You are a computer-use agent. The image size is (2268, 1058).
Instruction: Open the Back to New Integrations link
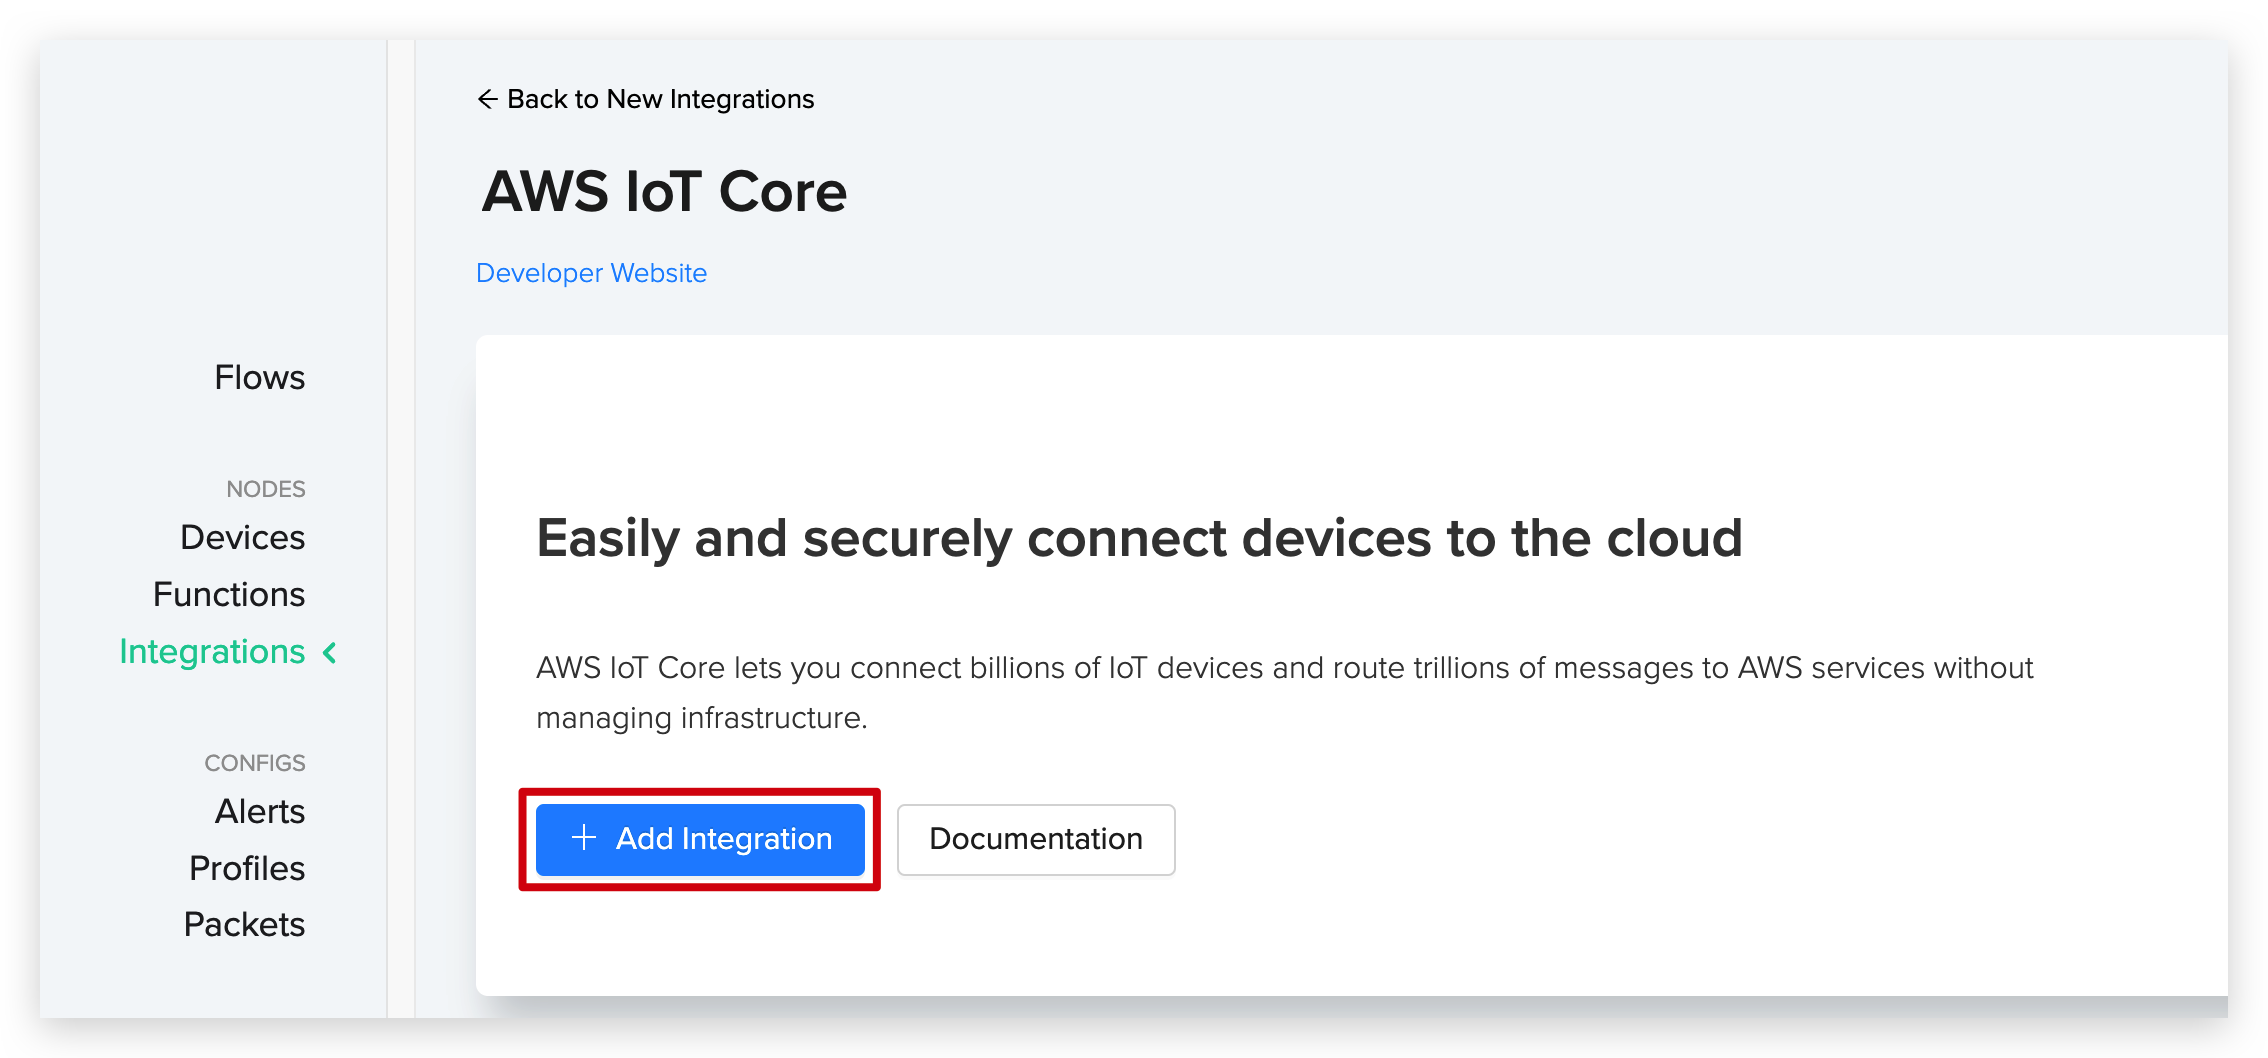(646, 99)
